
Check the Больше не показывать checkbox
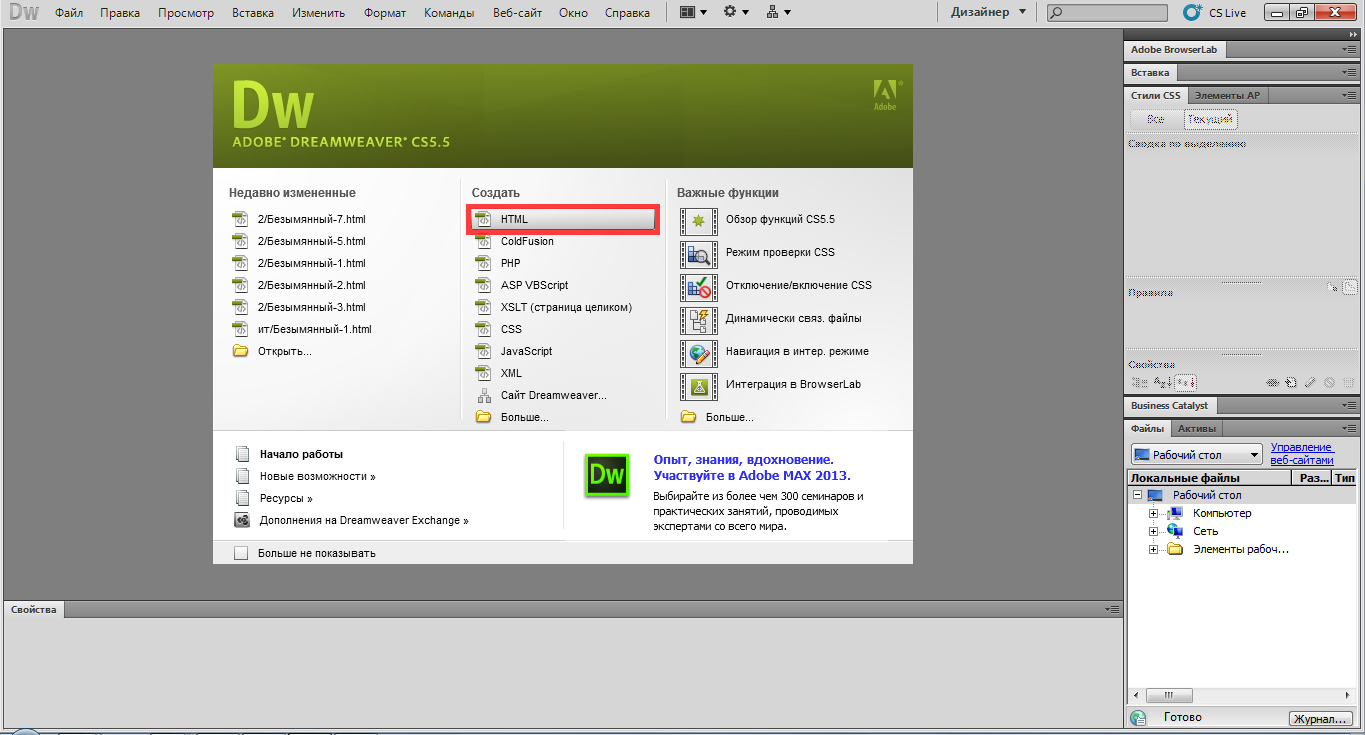(241, 553)
